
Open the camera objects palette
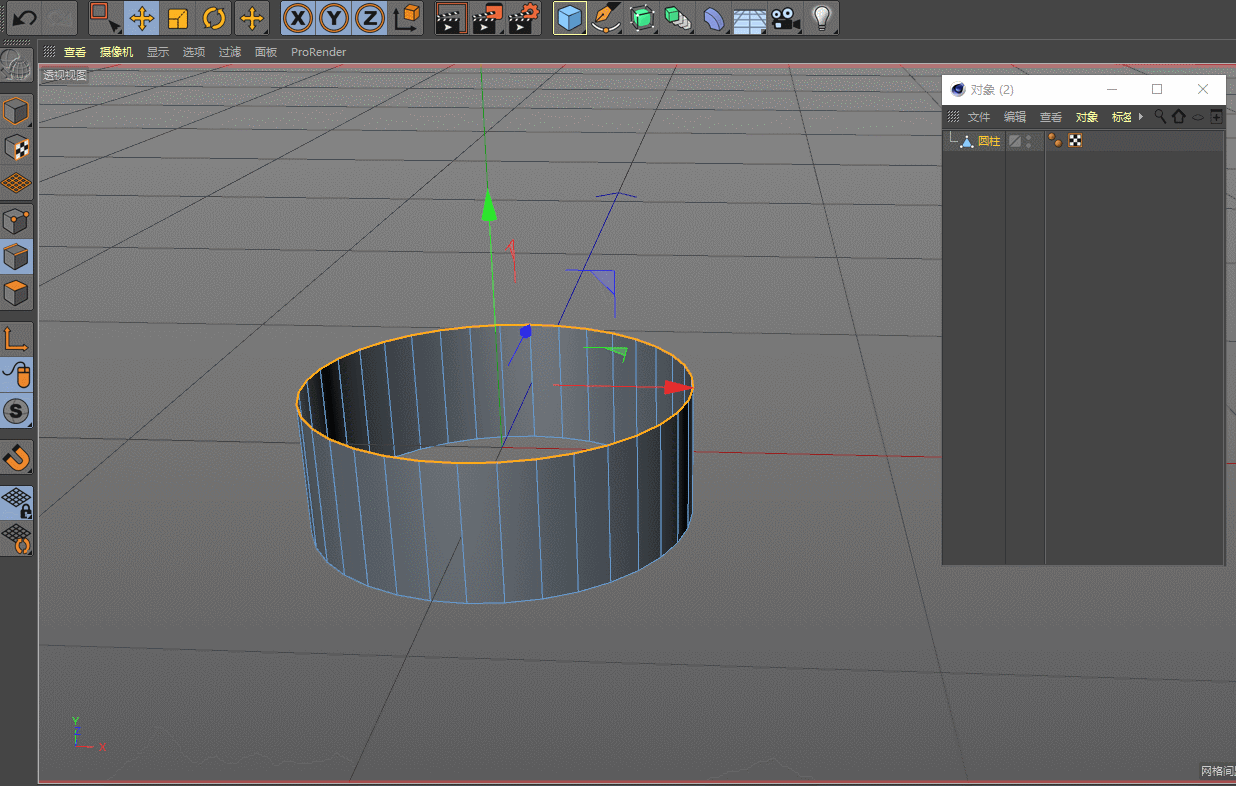click(785, 18)
